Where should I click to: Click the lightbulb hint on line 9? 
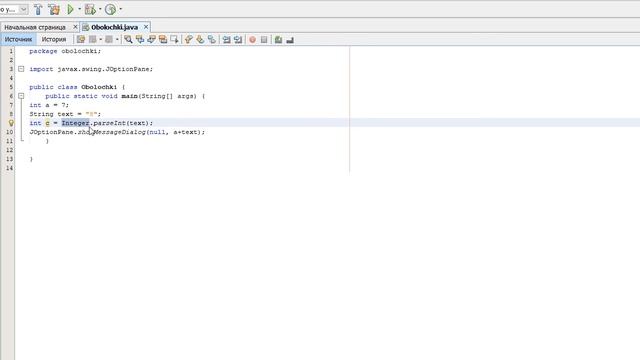11,123
